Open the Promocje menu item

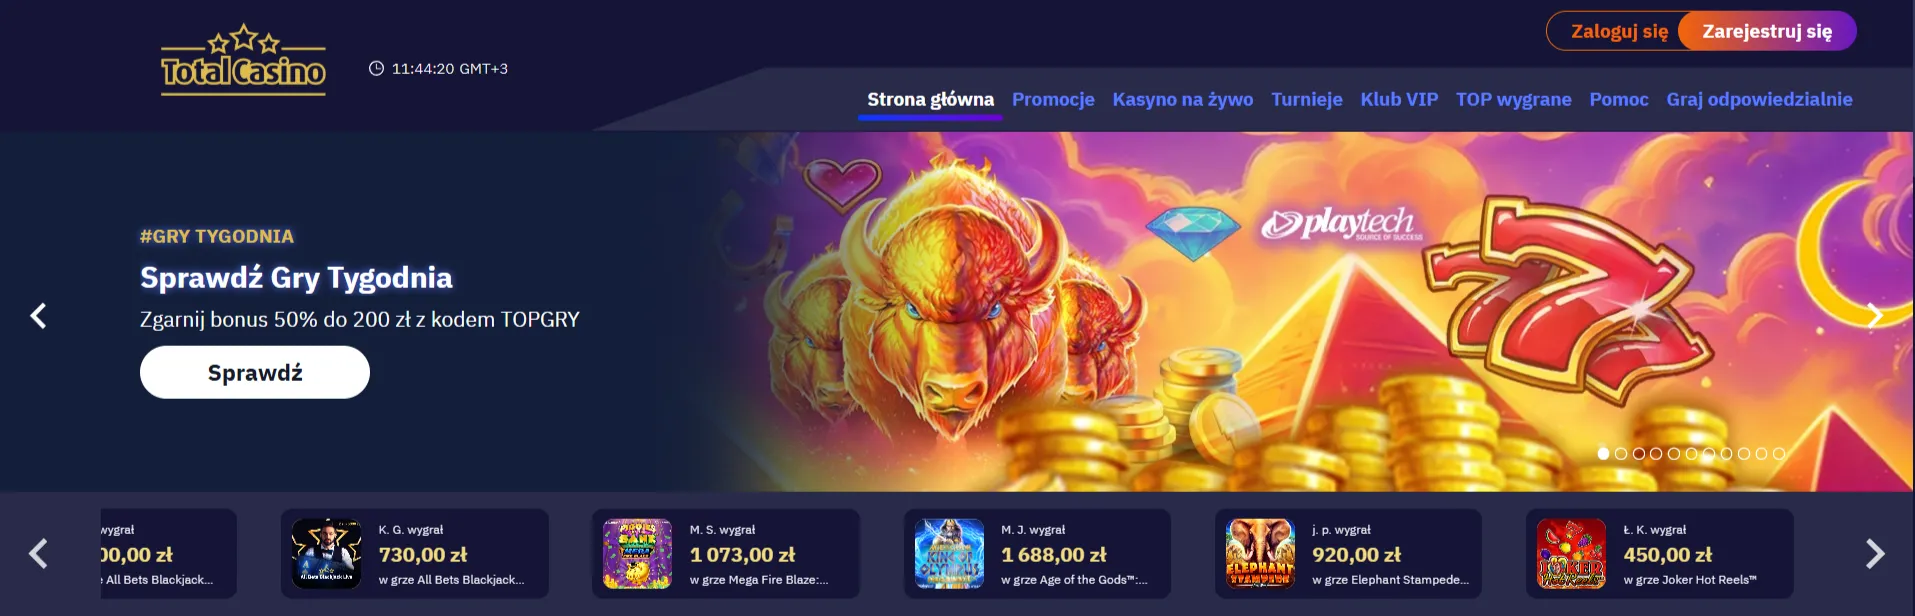(1053, 99)
